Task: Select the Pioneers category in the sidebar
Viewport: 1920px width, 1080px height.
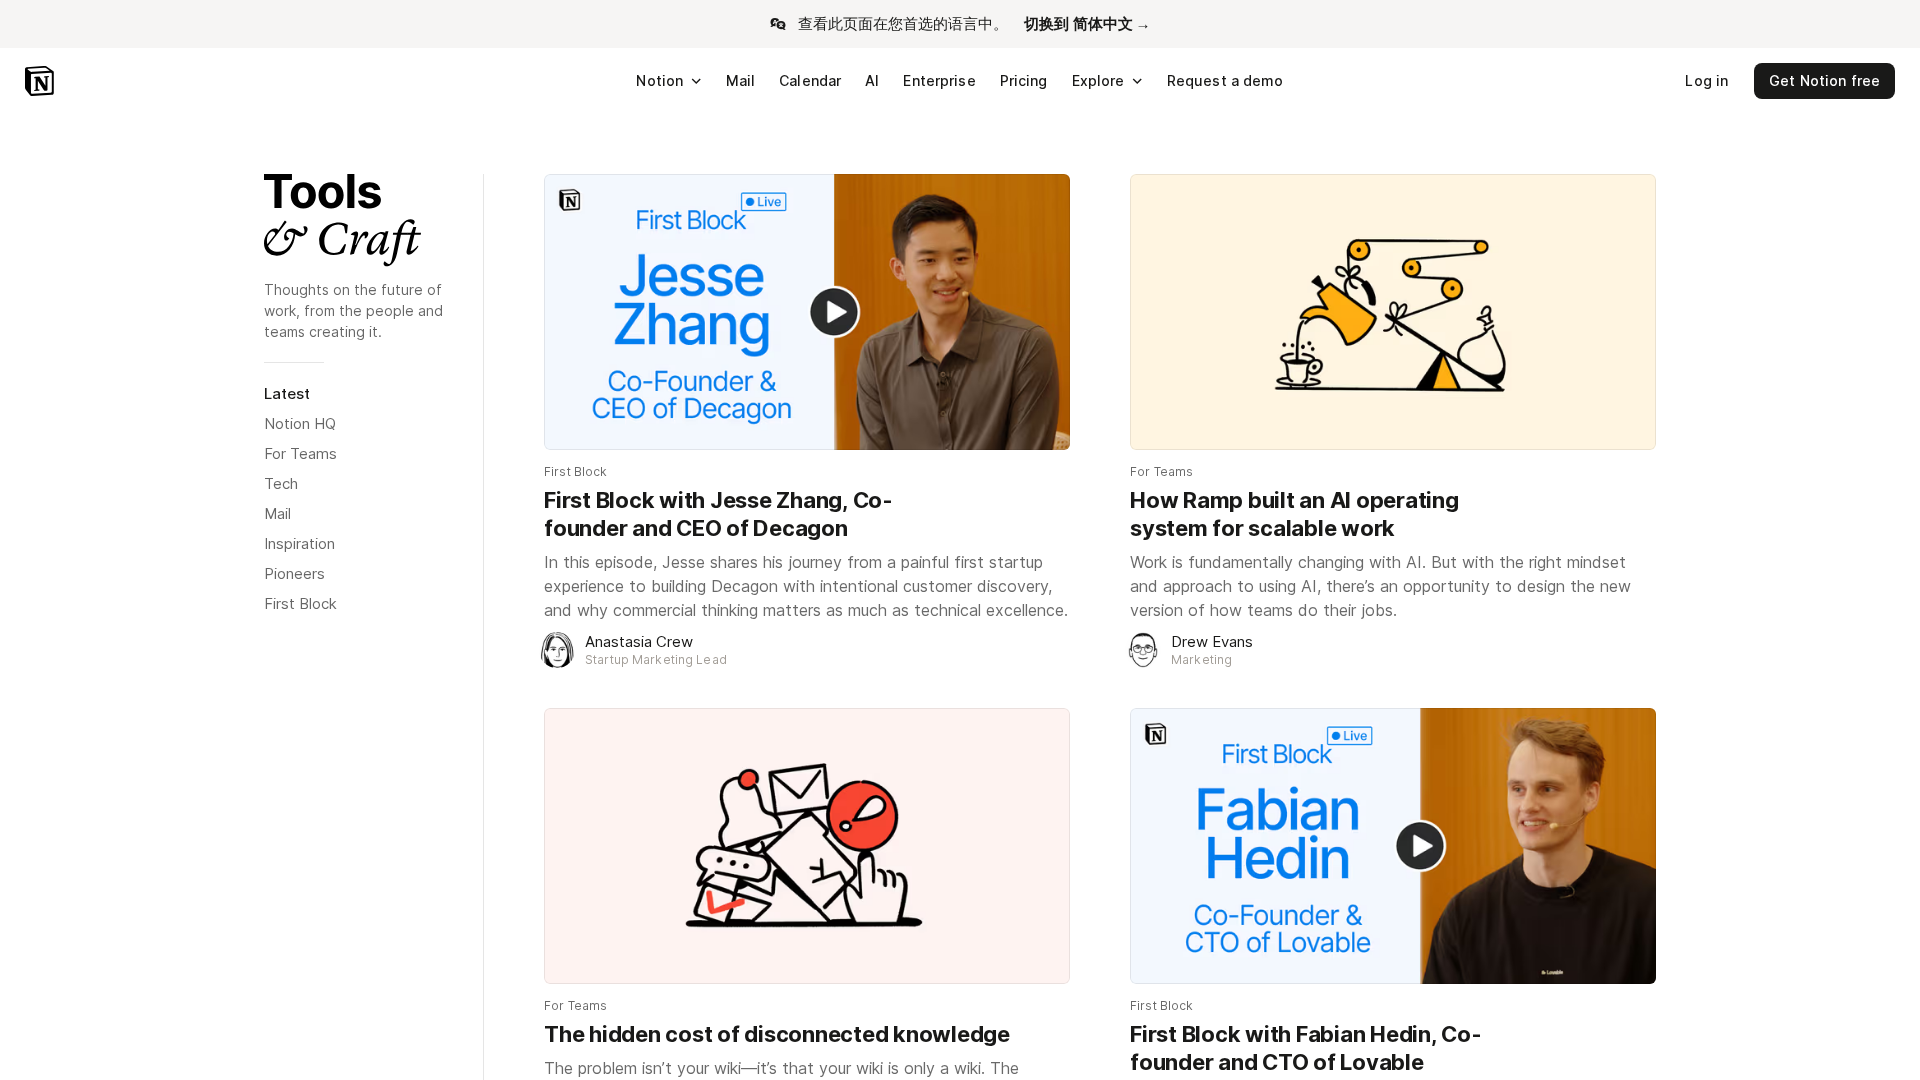Action: [294, 574]
